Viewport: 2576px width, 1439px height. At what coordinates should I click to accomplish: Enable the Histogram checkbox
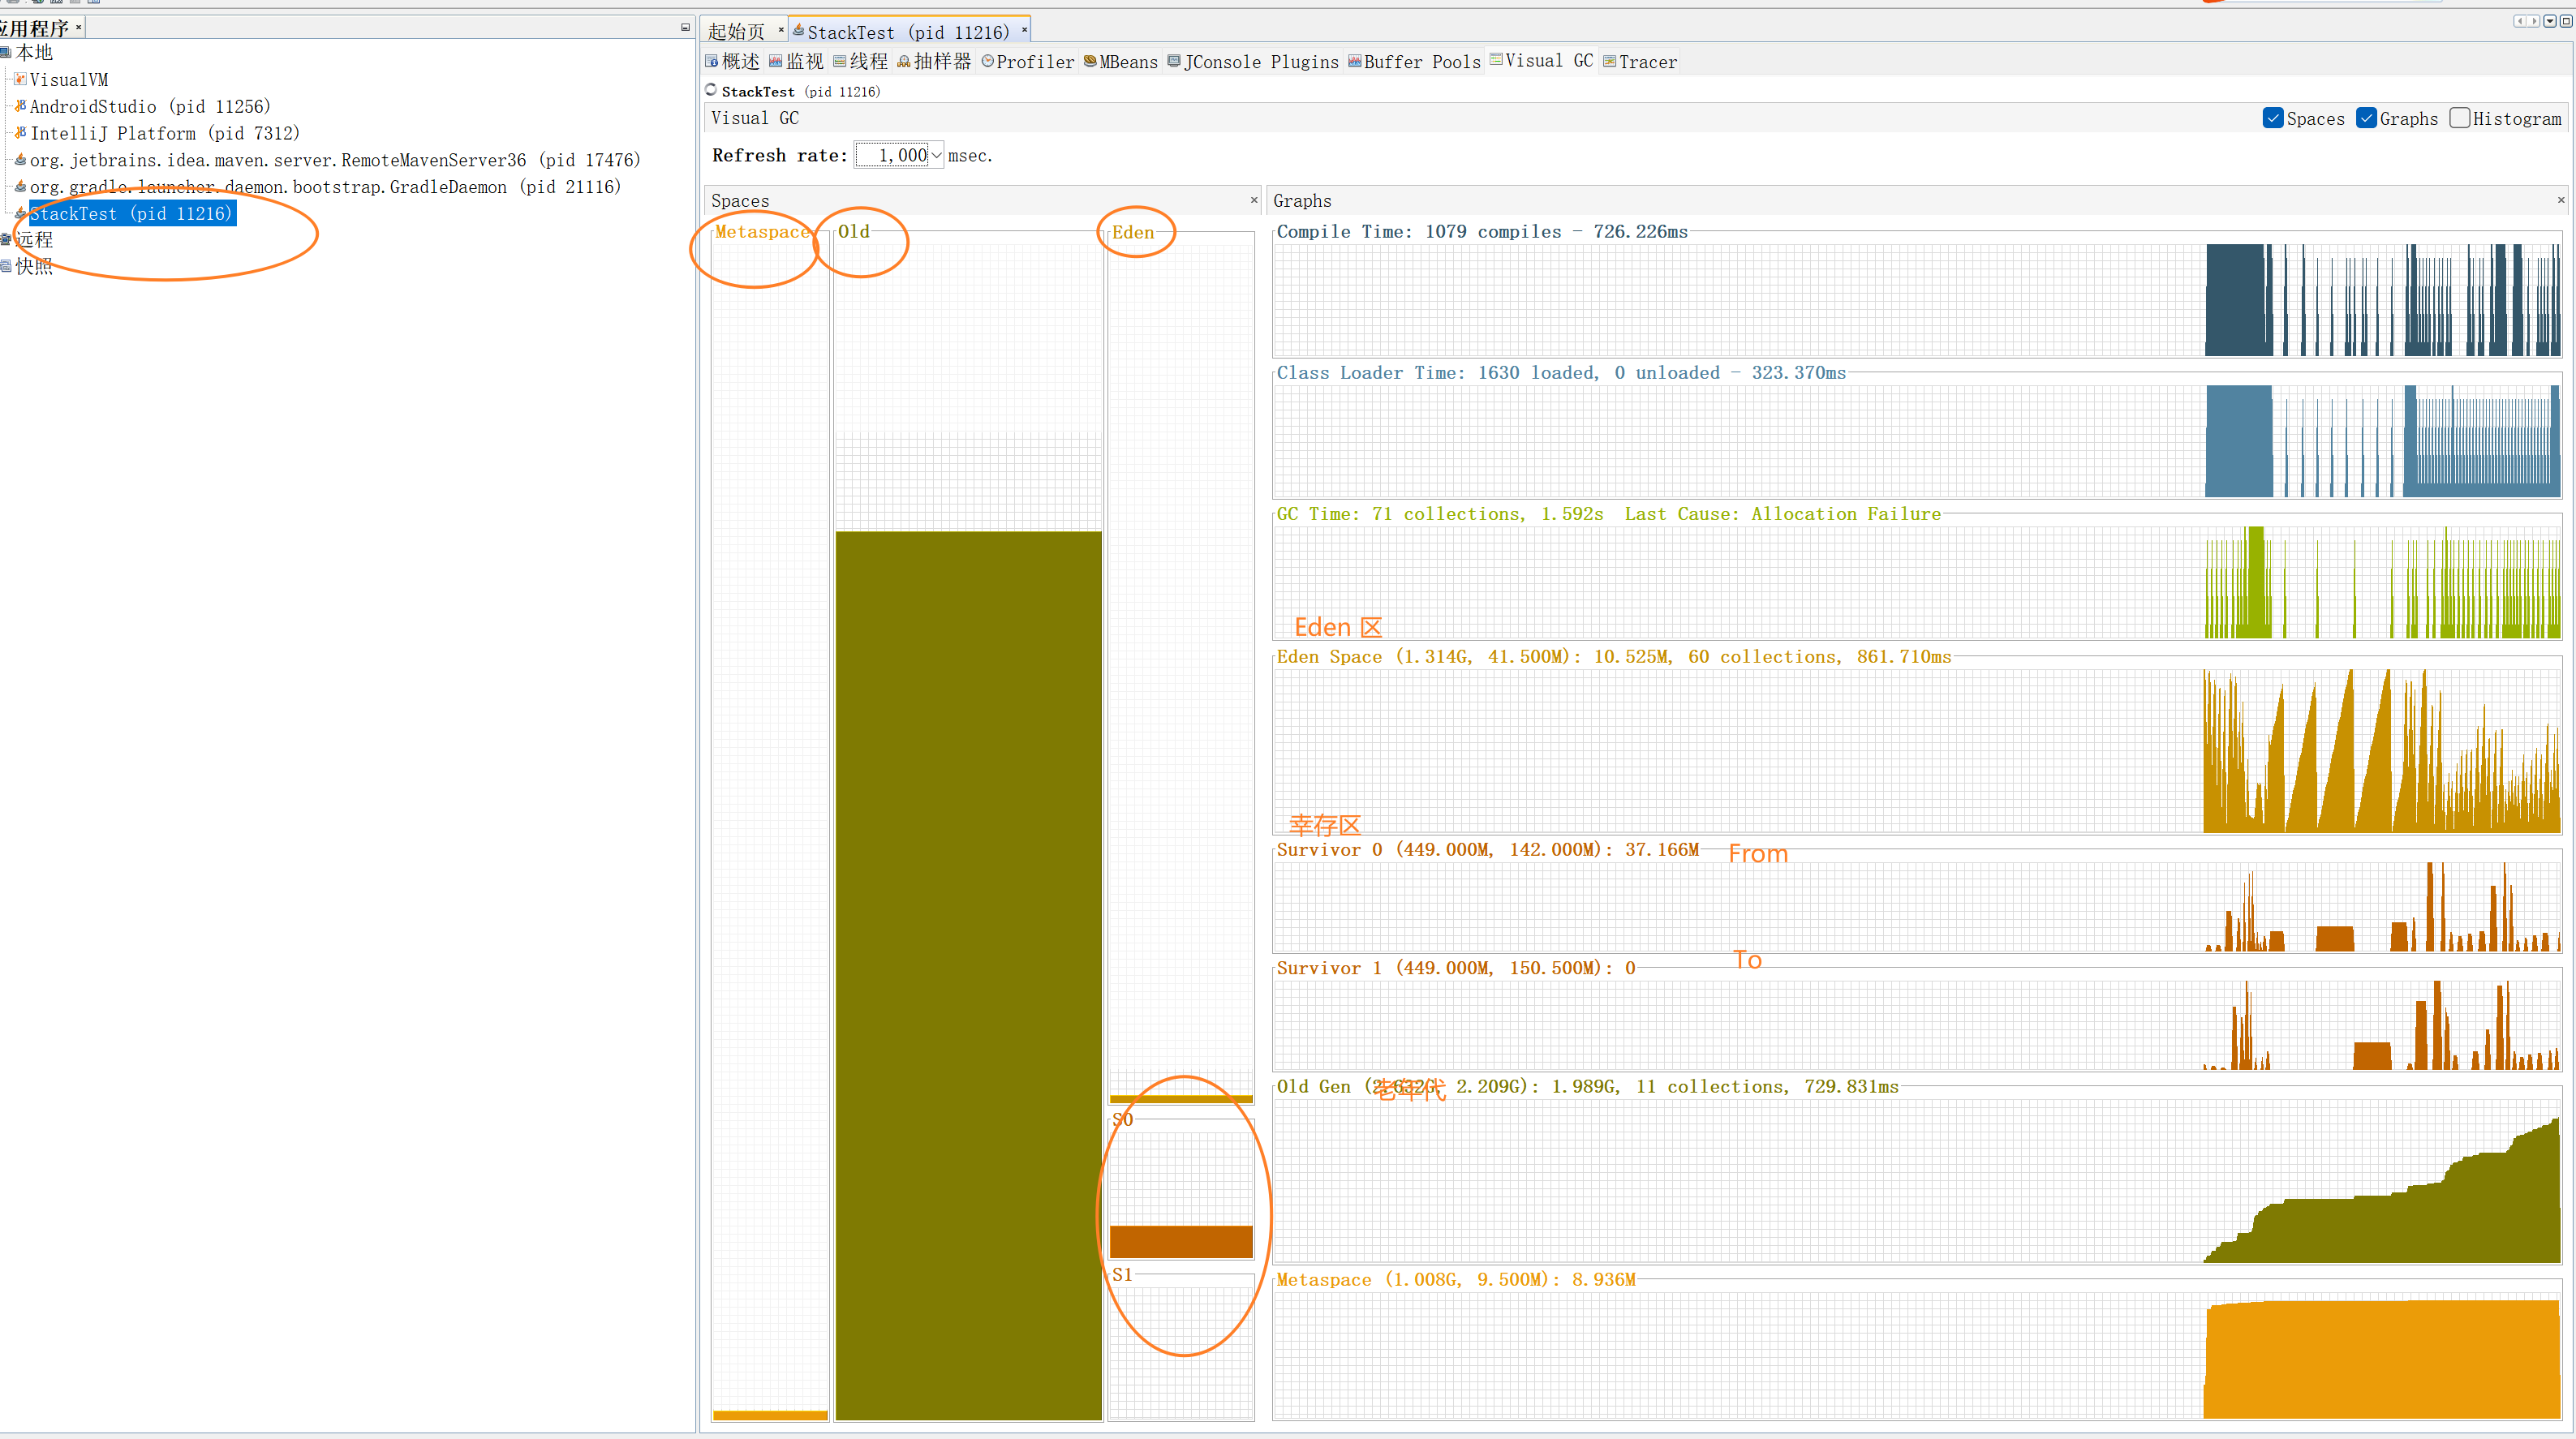tap(2459, 118)
